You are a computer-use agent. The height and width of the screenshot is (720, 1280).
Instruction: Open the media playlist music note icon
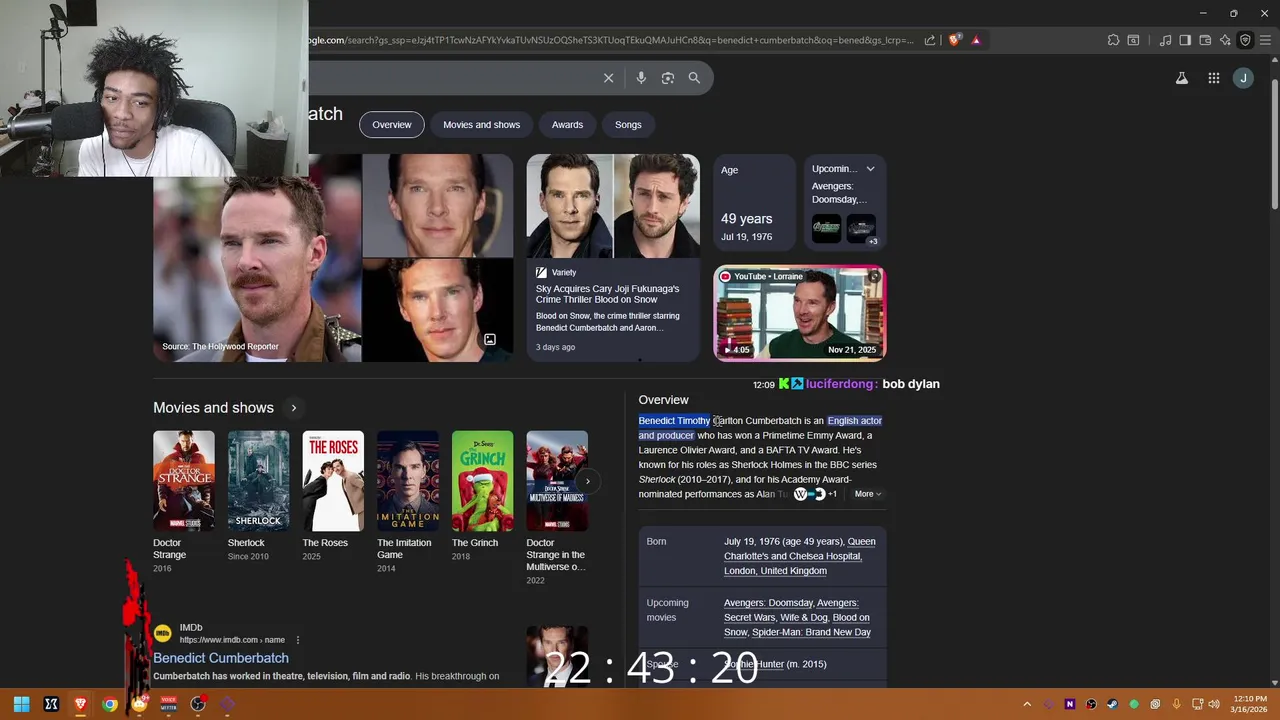[x=1165, y=40]
